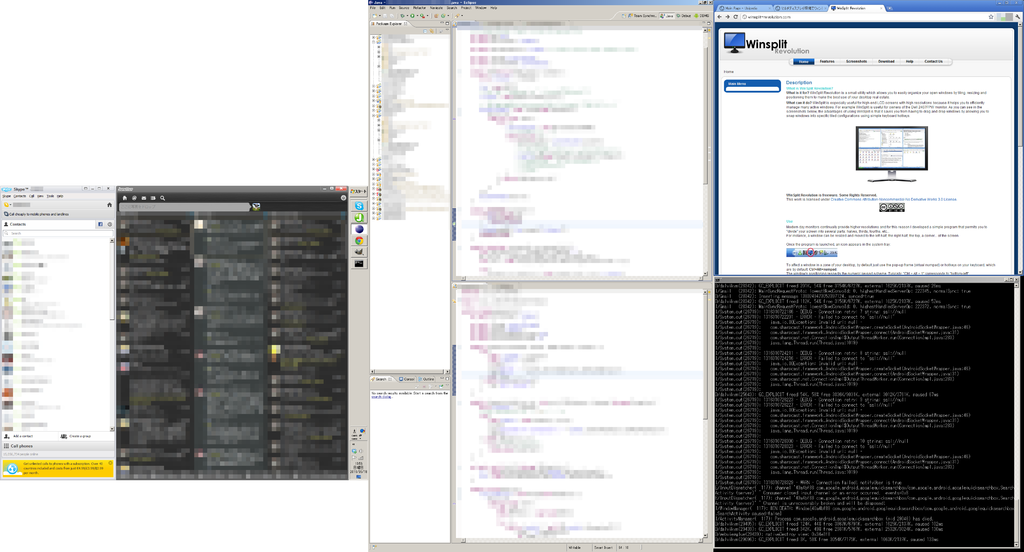Viewport: 1024px width, 552px height.
Task: Open settings gear in Twitter client top right
Action: point(344,198)
